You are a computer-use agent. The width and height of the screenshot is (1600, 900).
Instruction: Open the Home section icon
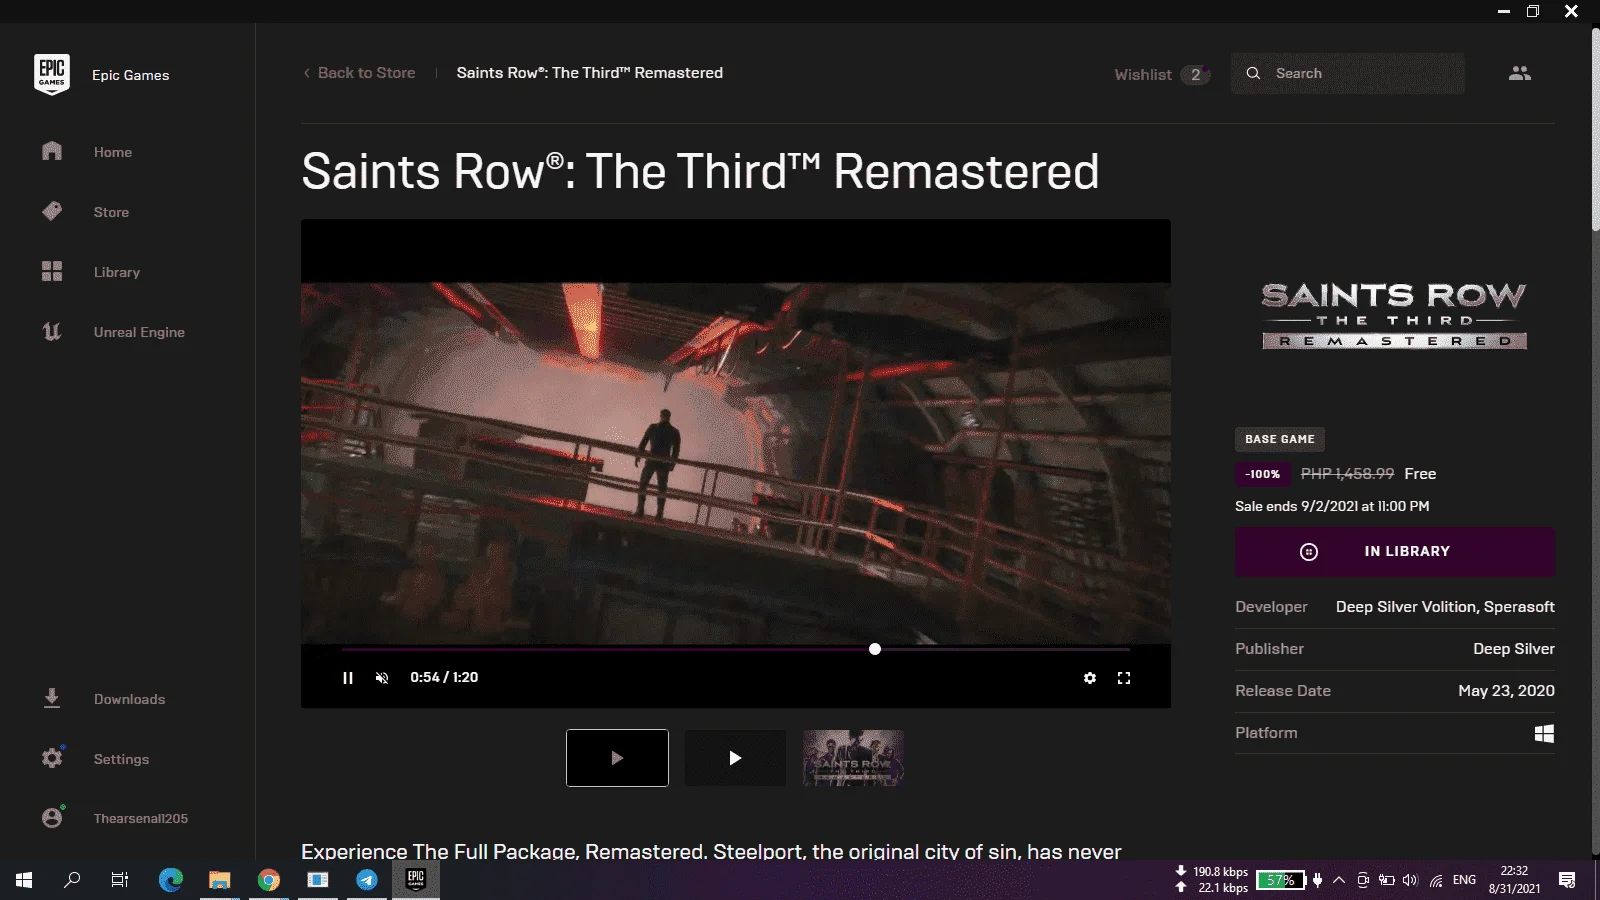pos(52,151)
